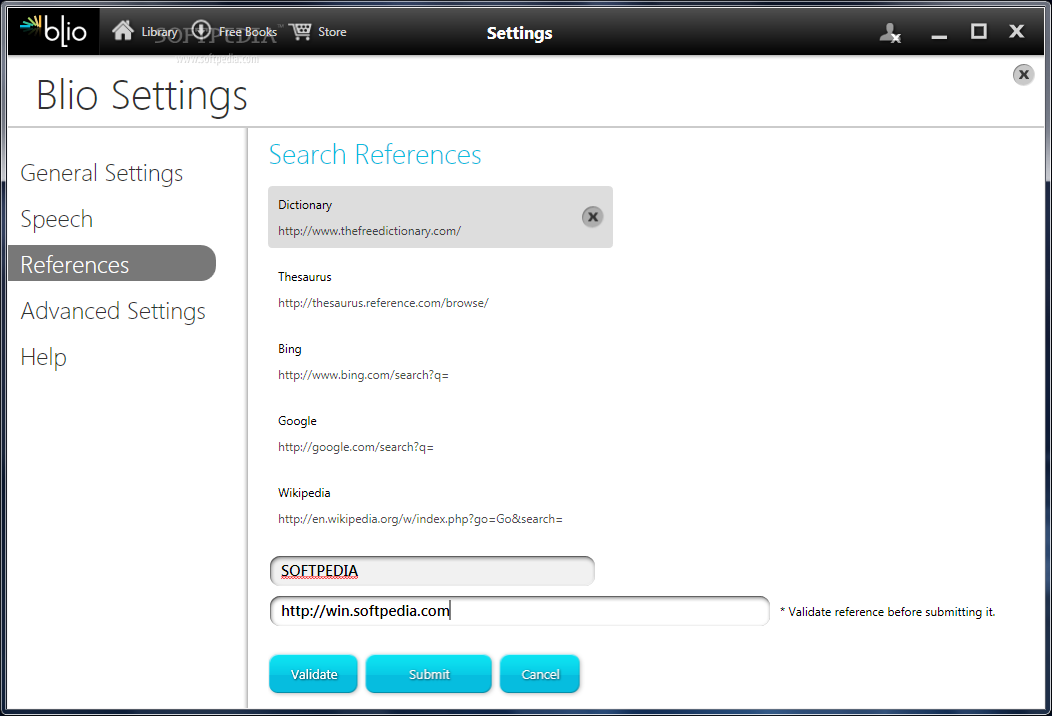Open Advanced Settings section
1052x716 pixels.
[113, 311]
